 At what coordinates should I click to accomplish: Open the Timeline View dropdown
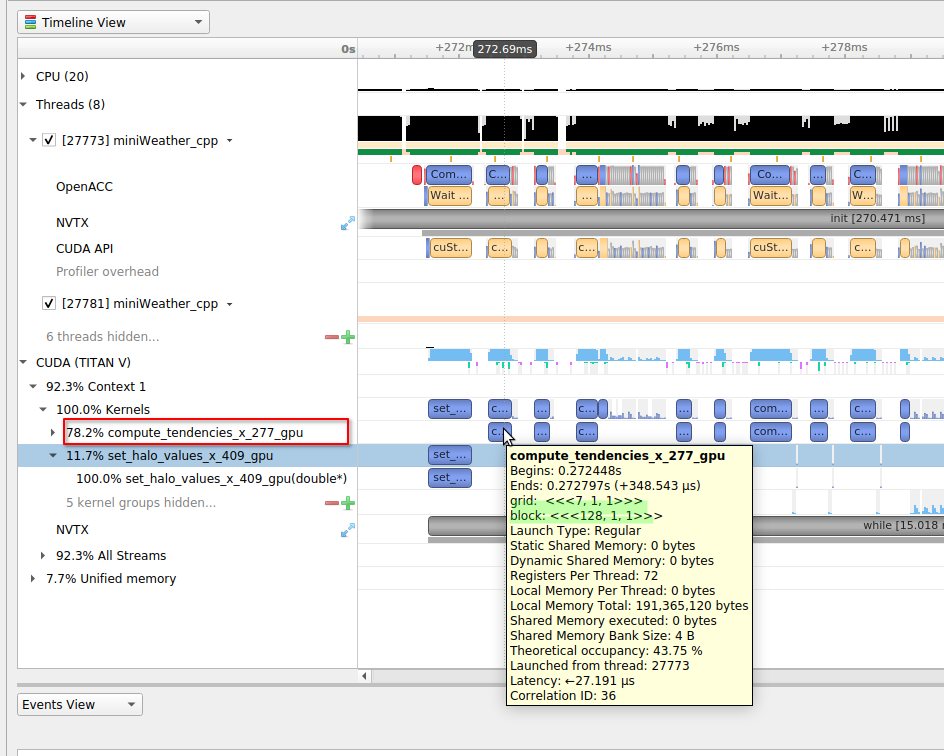(x=113, y=22)
